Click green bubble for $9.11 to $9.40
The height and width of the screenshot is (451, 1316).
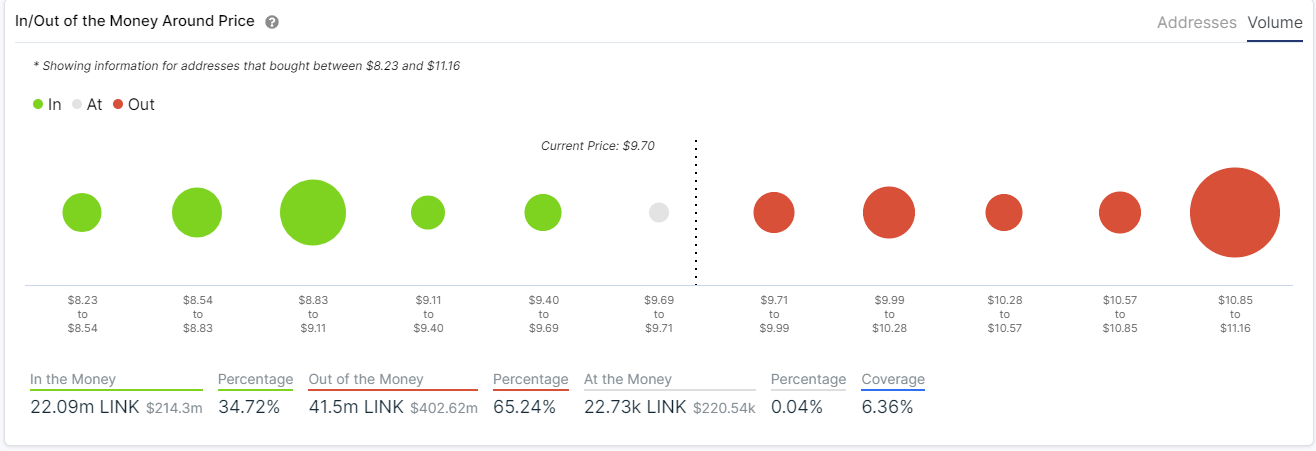(428, 212)
